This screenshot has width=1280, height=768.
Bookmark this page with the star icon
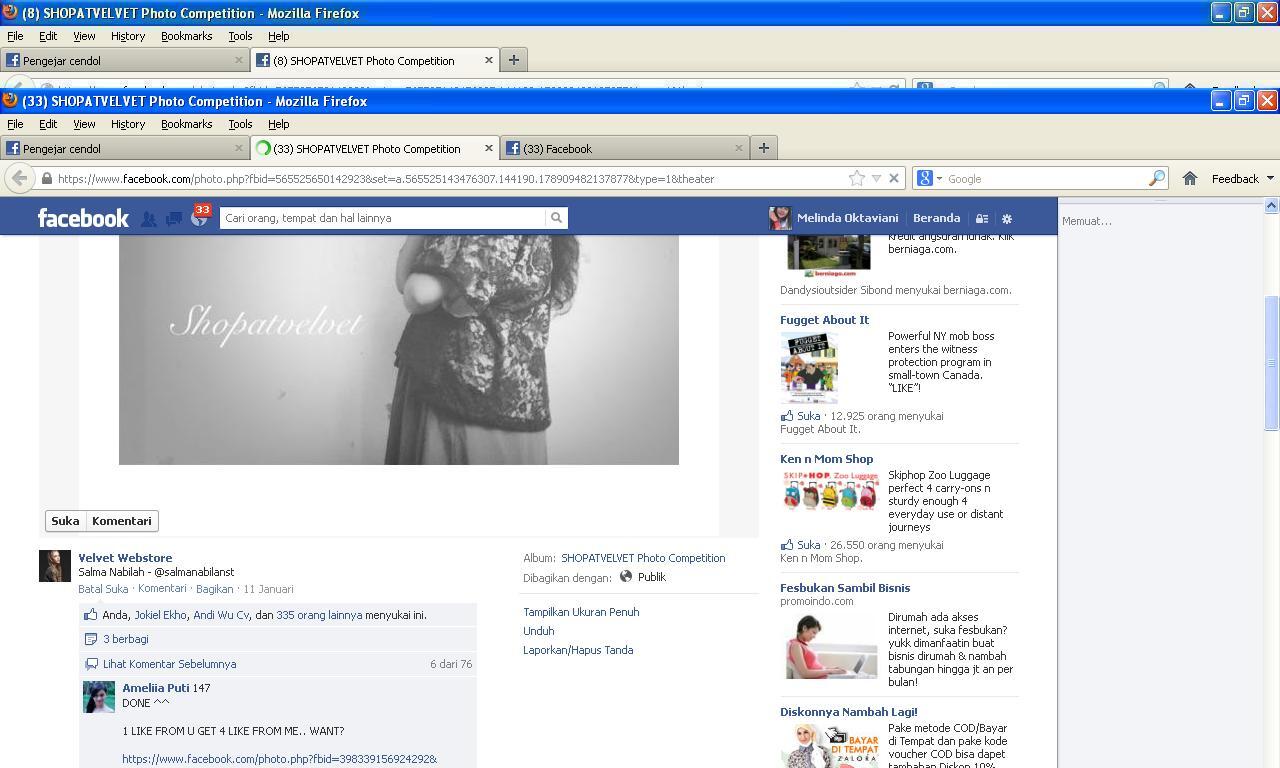tap(857, 178)
